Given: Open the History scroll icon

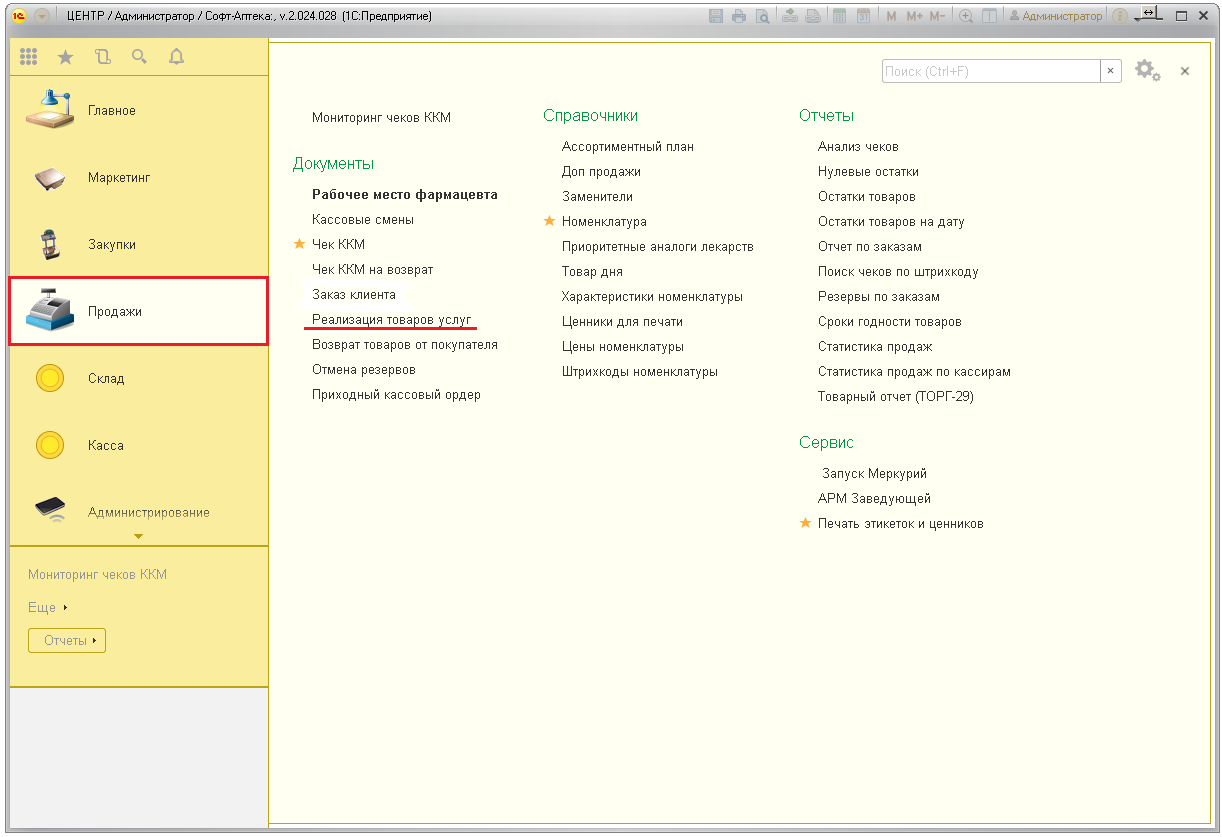Looking at the screenshot, I should point(102,58).
